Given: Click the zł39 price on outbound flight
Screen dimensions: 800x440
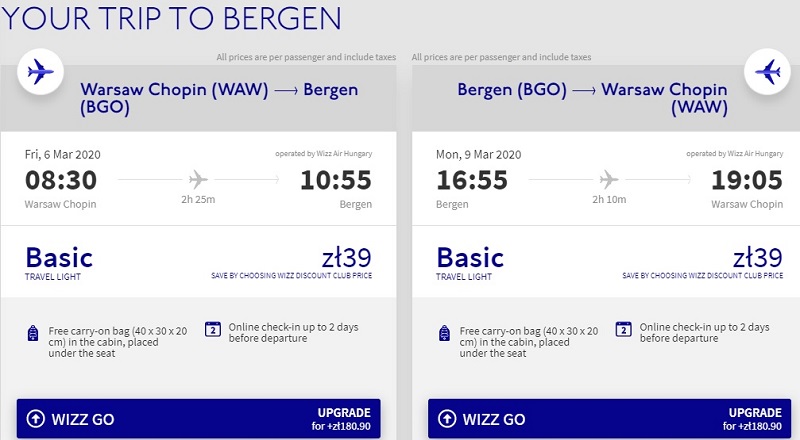Looking at the screenshot, I should pos(348,256).
